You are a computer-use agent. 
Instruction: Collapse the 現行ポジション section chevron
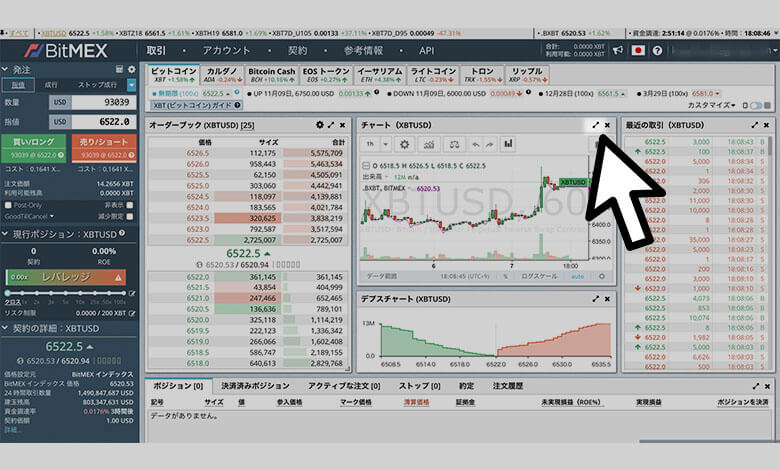[5, 234]
